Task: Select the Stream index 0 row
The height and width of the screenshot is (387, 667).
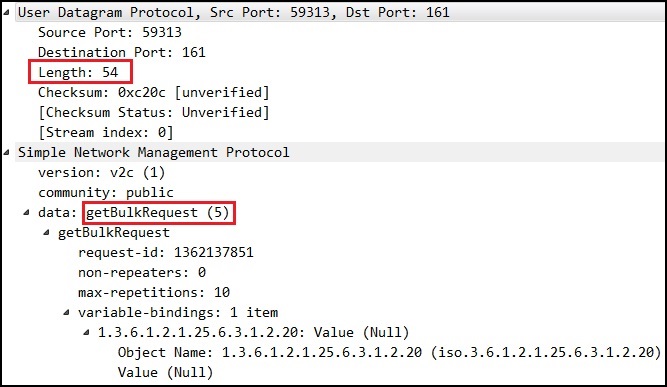Action: [105, 132]
